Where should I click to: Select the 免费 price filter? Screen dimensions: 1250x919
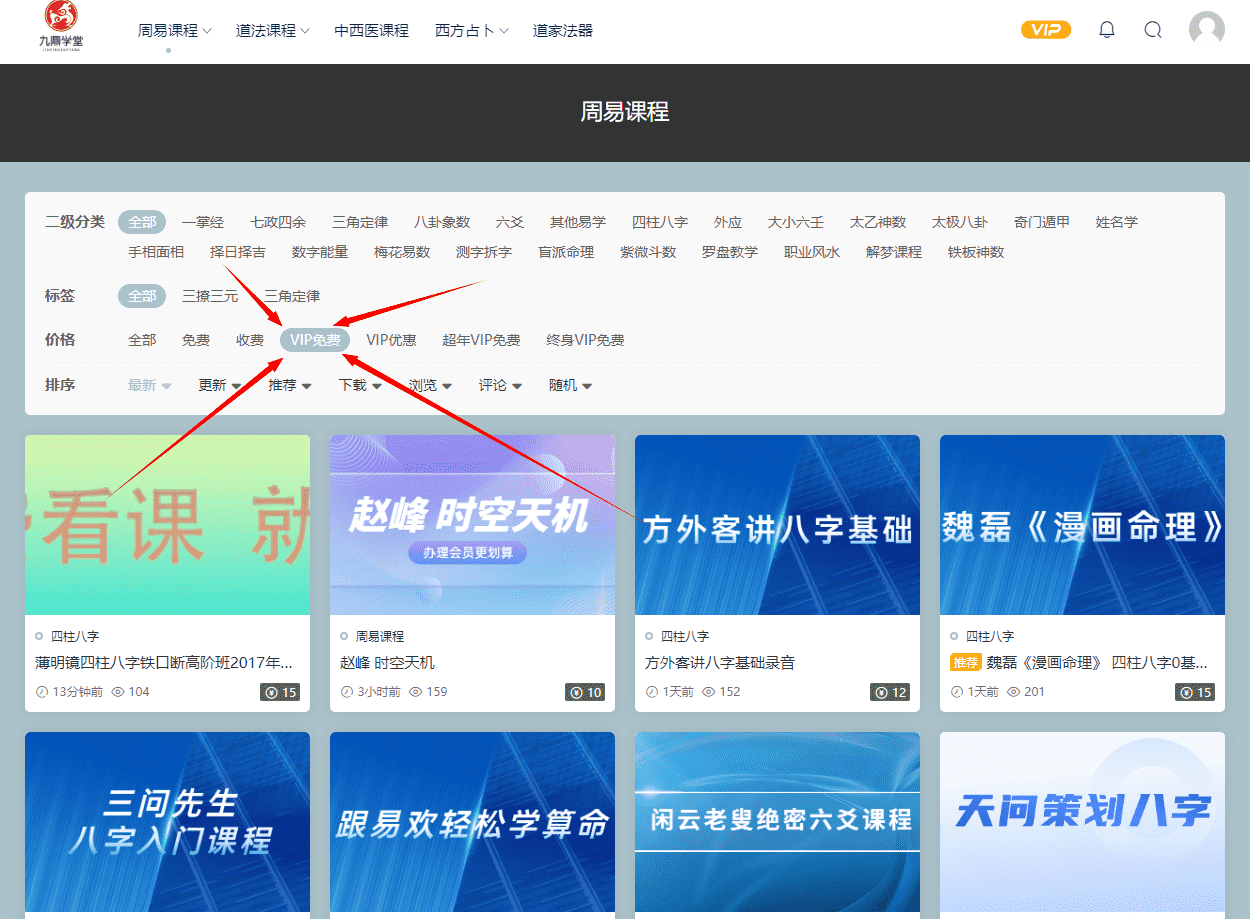196,340
